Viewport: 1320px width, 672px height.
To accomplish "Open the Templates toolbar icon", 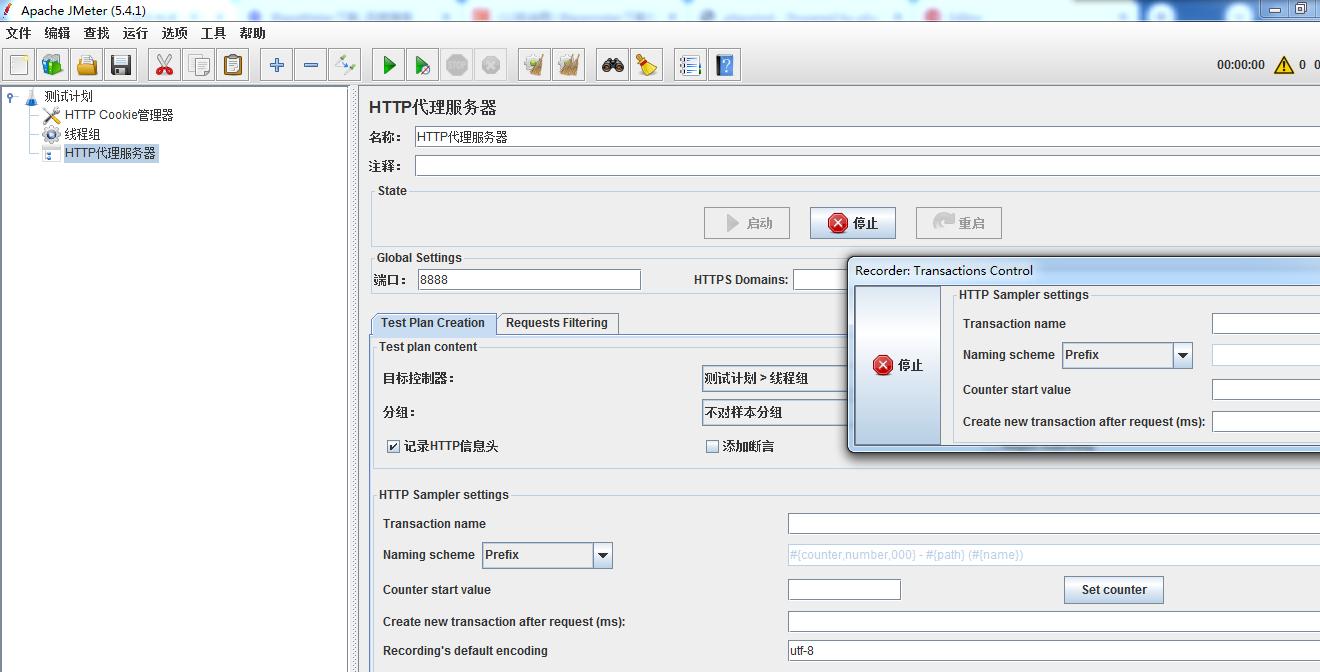I will 53,65.
